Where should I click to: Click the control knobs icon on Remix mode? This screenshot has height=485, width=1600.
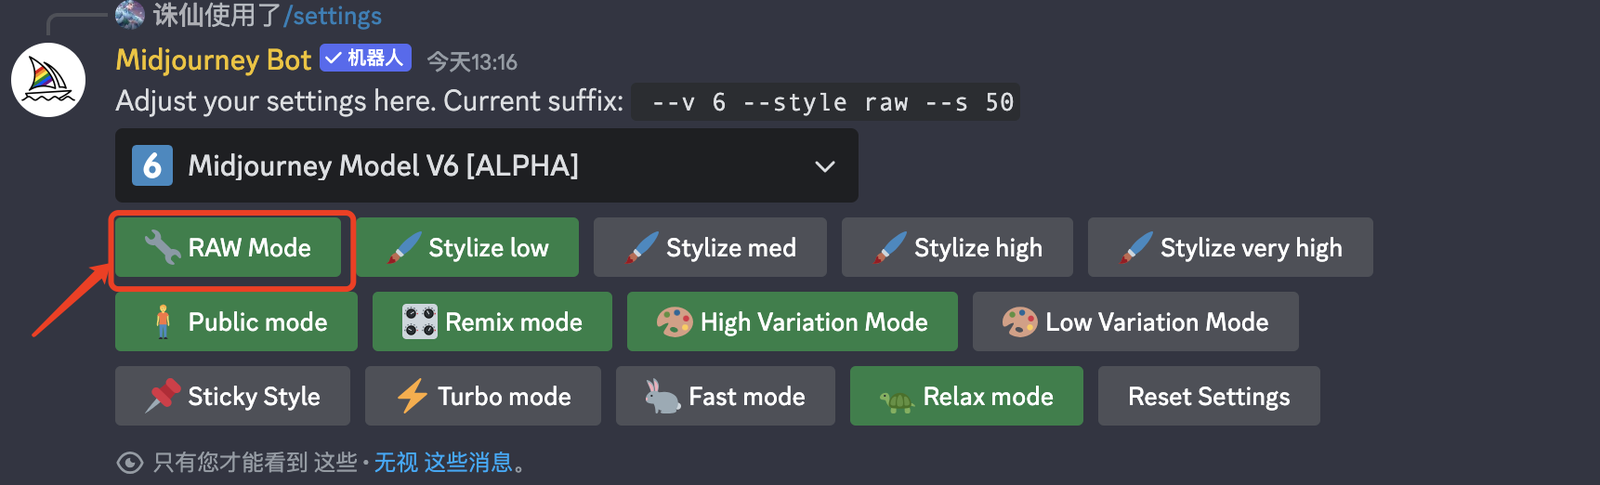(420, 322)
